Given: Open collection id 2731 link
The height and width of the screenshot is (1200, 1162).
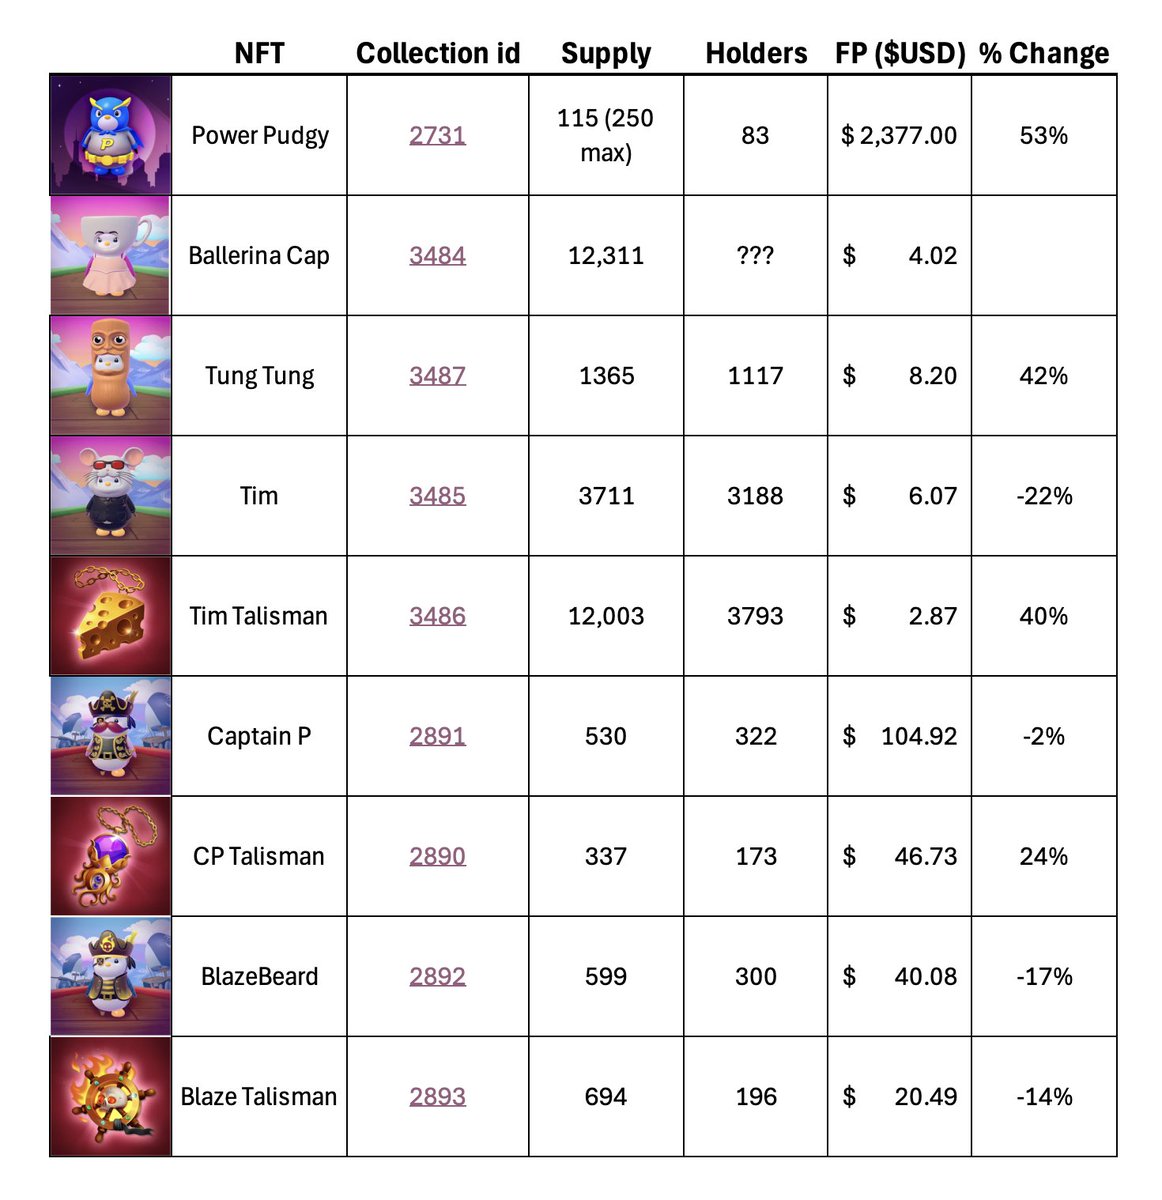Looking at the screenshot, I should click(x=437, y=135).
